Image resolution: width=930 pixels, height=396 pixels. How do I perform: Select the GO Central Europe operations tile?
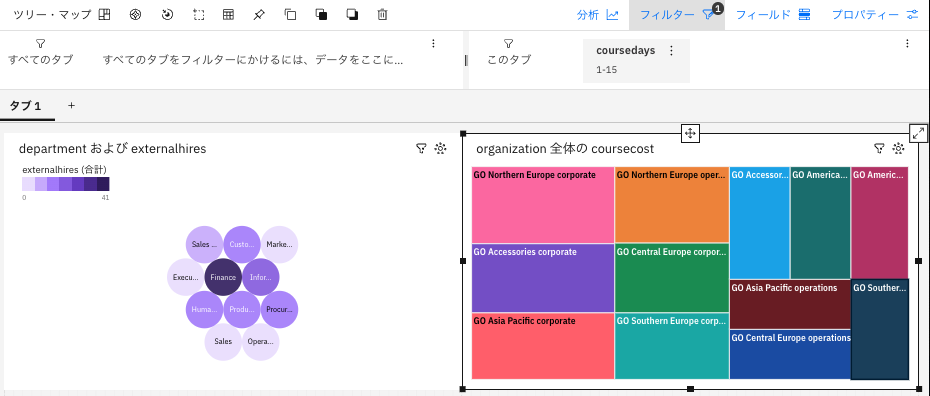790,355
